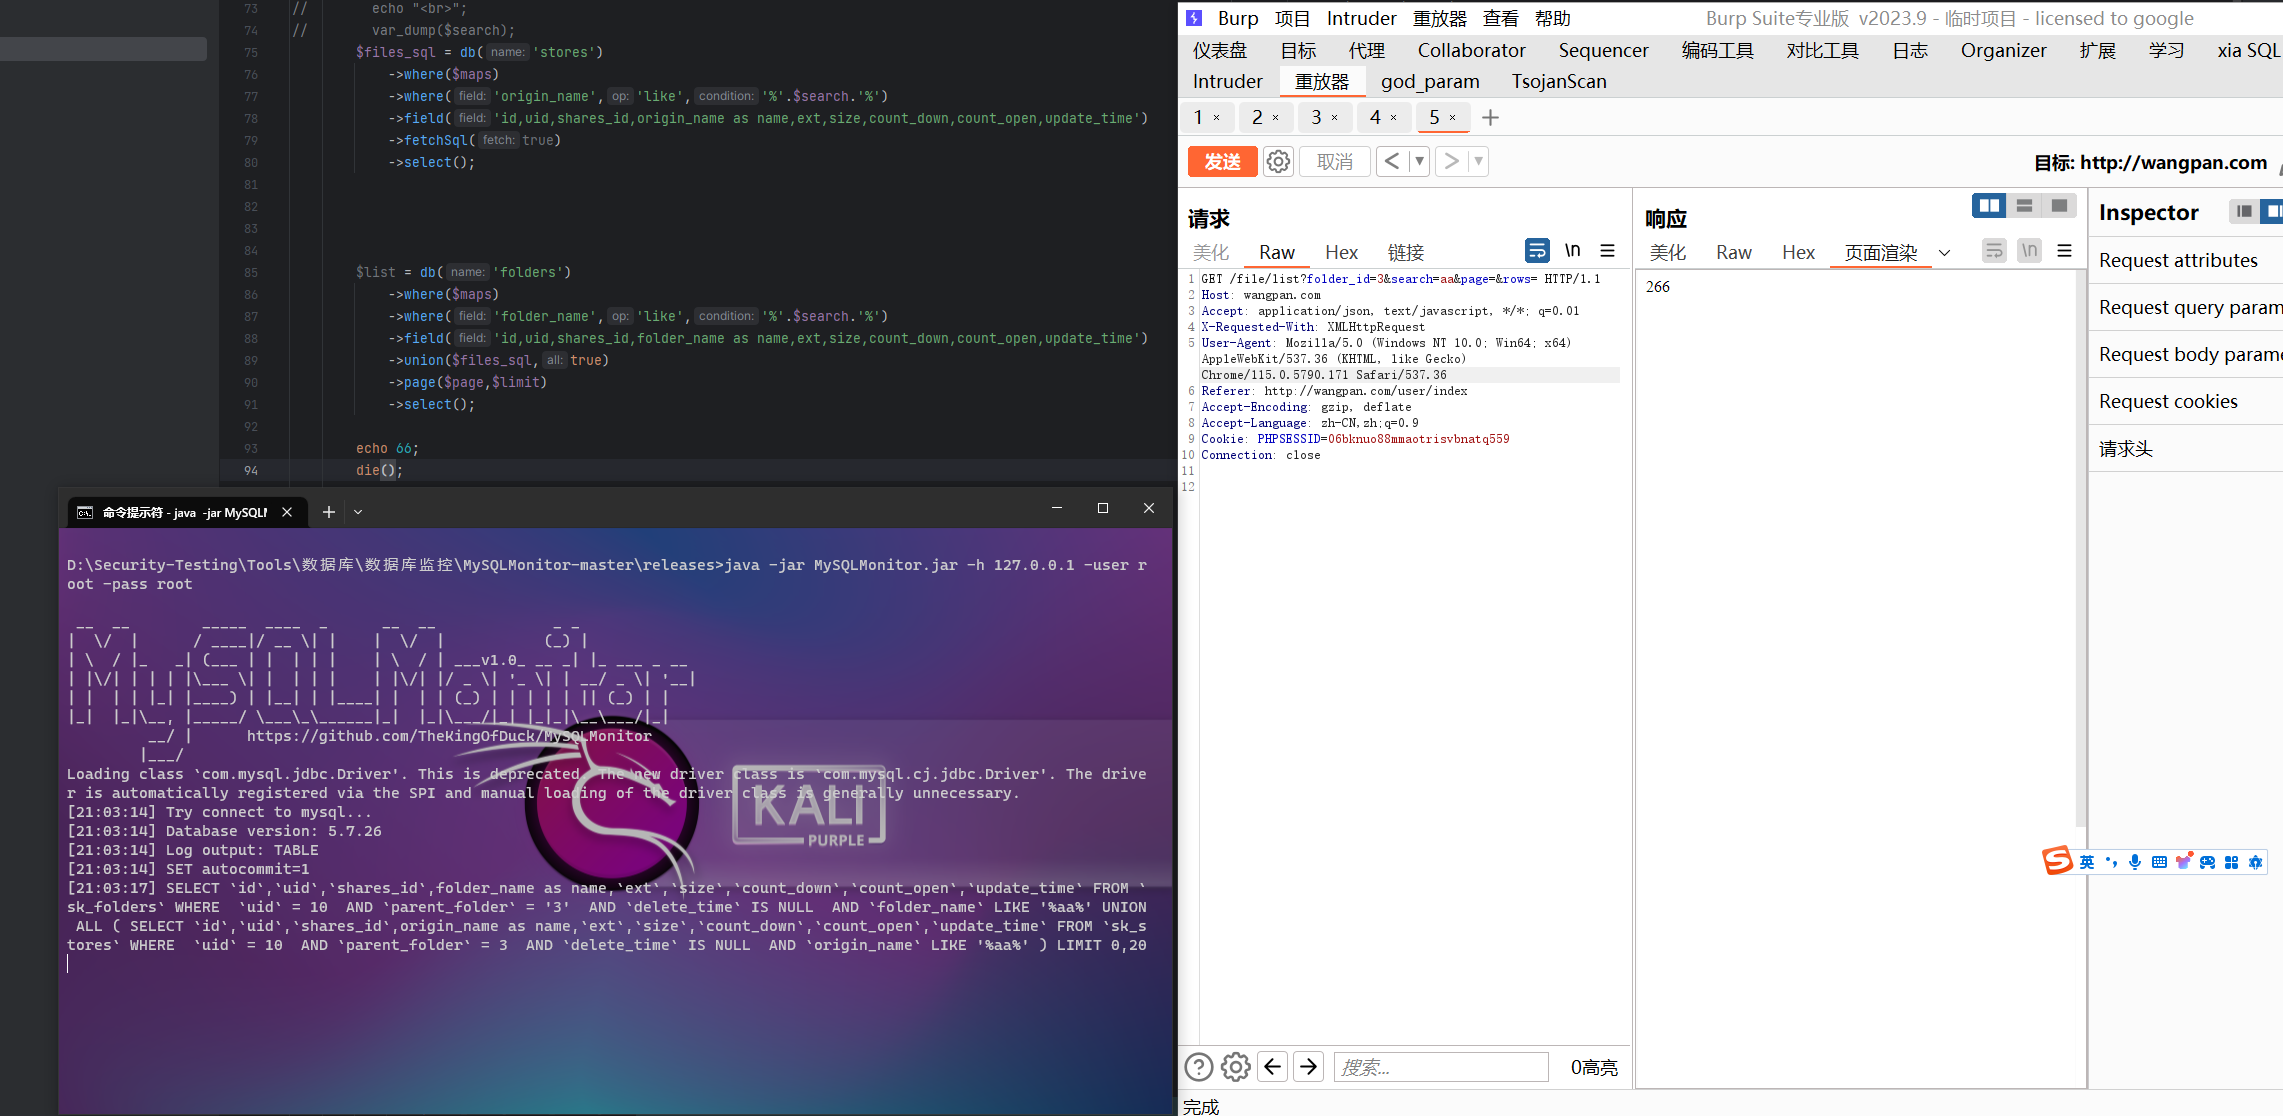The width and height of the screenshot is (2283, 1116).
Task: Open the Burp menu
Action: [x=1238, y=18]
